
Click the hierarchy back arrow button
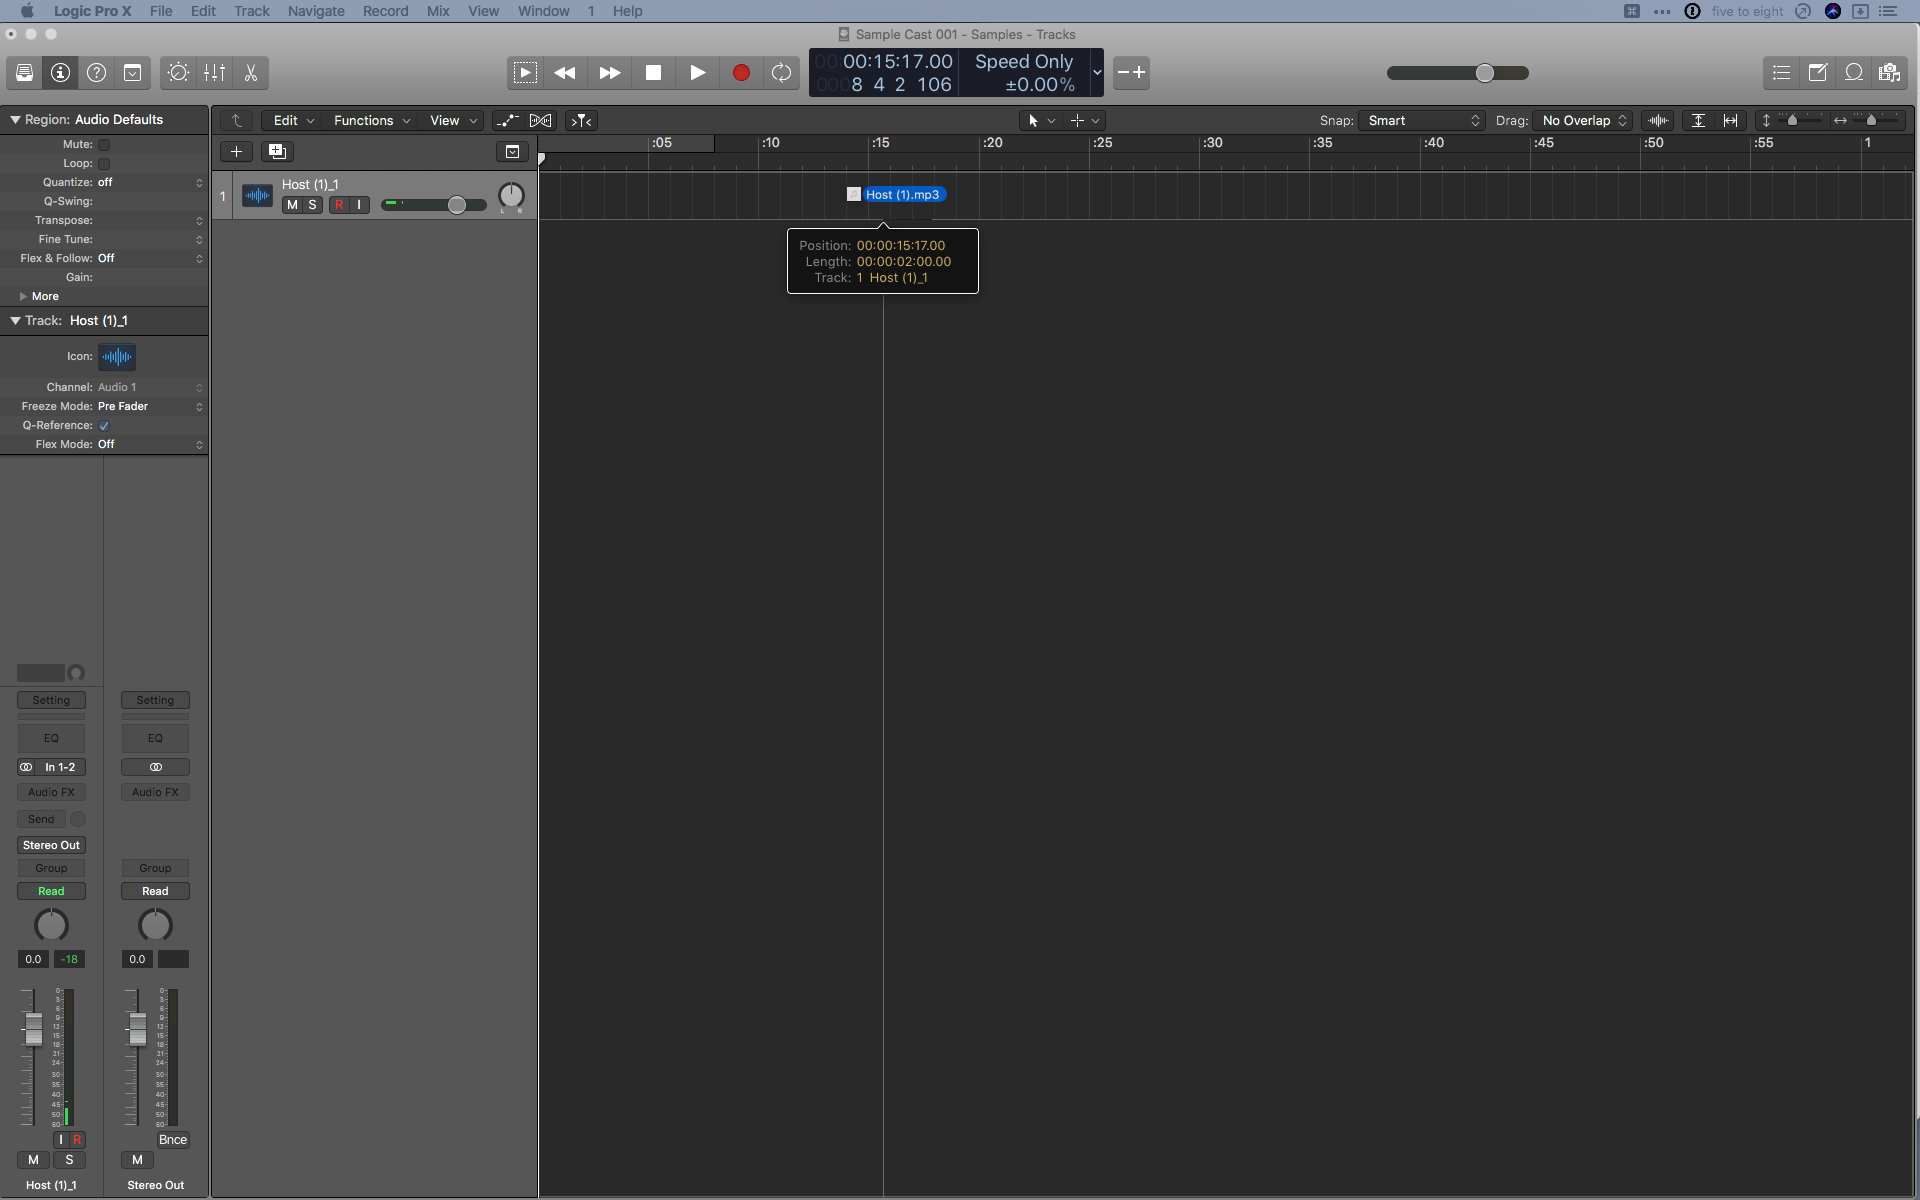[237, 121]
